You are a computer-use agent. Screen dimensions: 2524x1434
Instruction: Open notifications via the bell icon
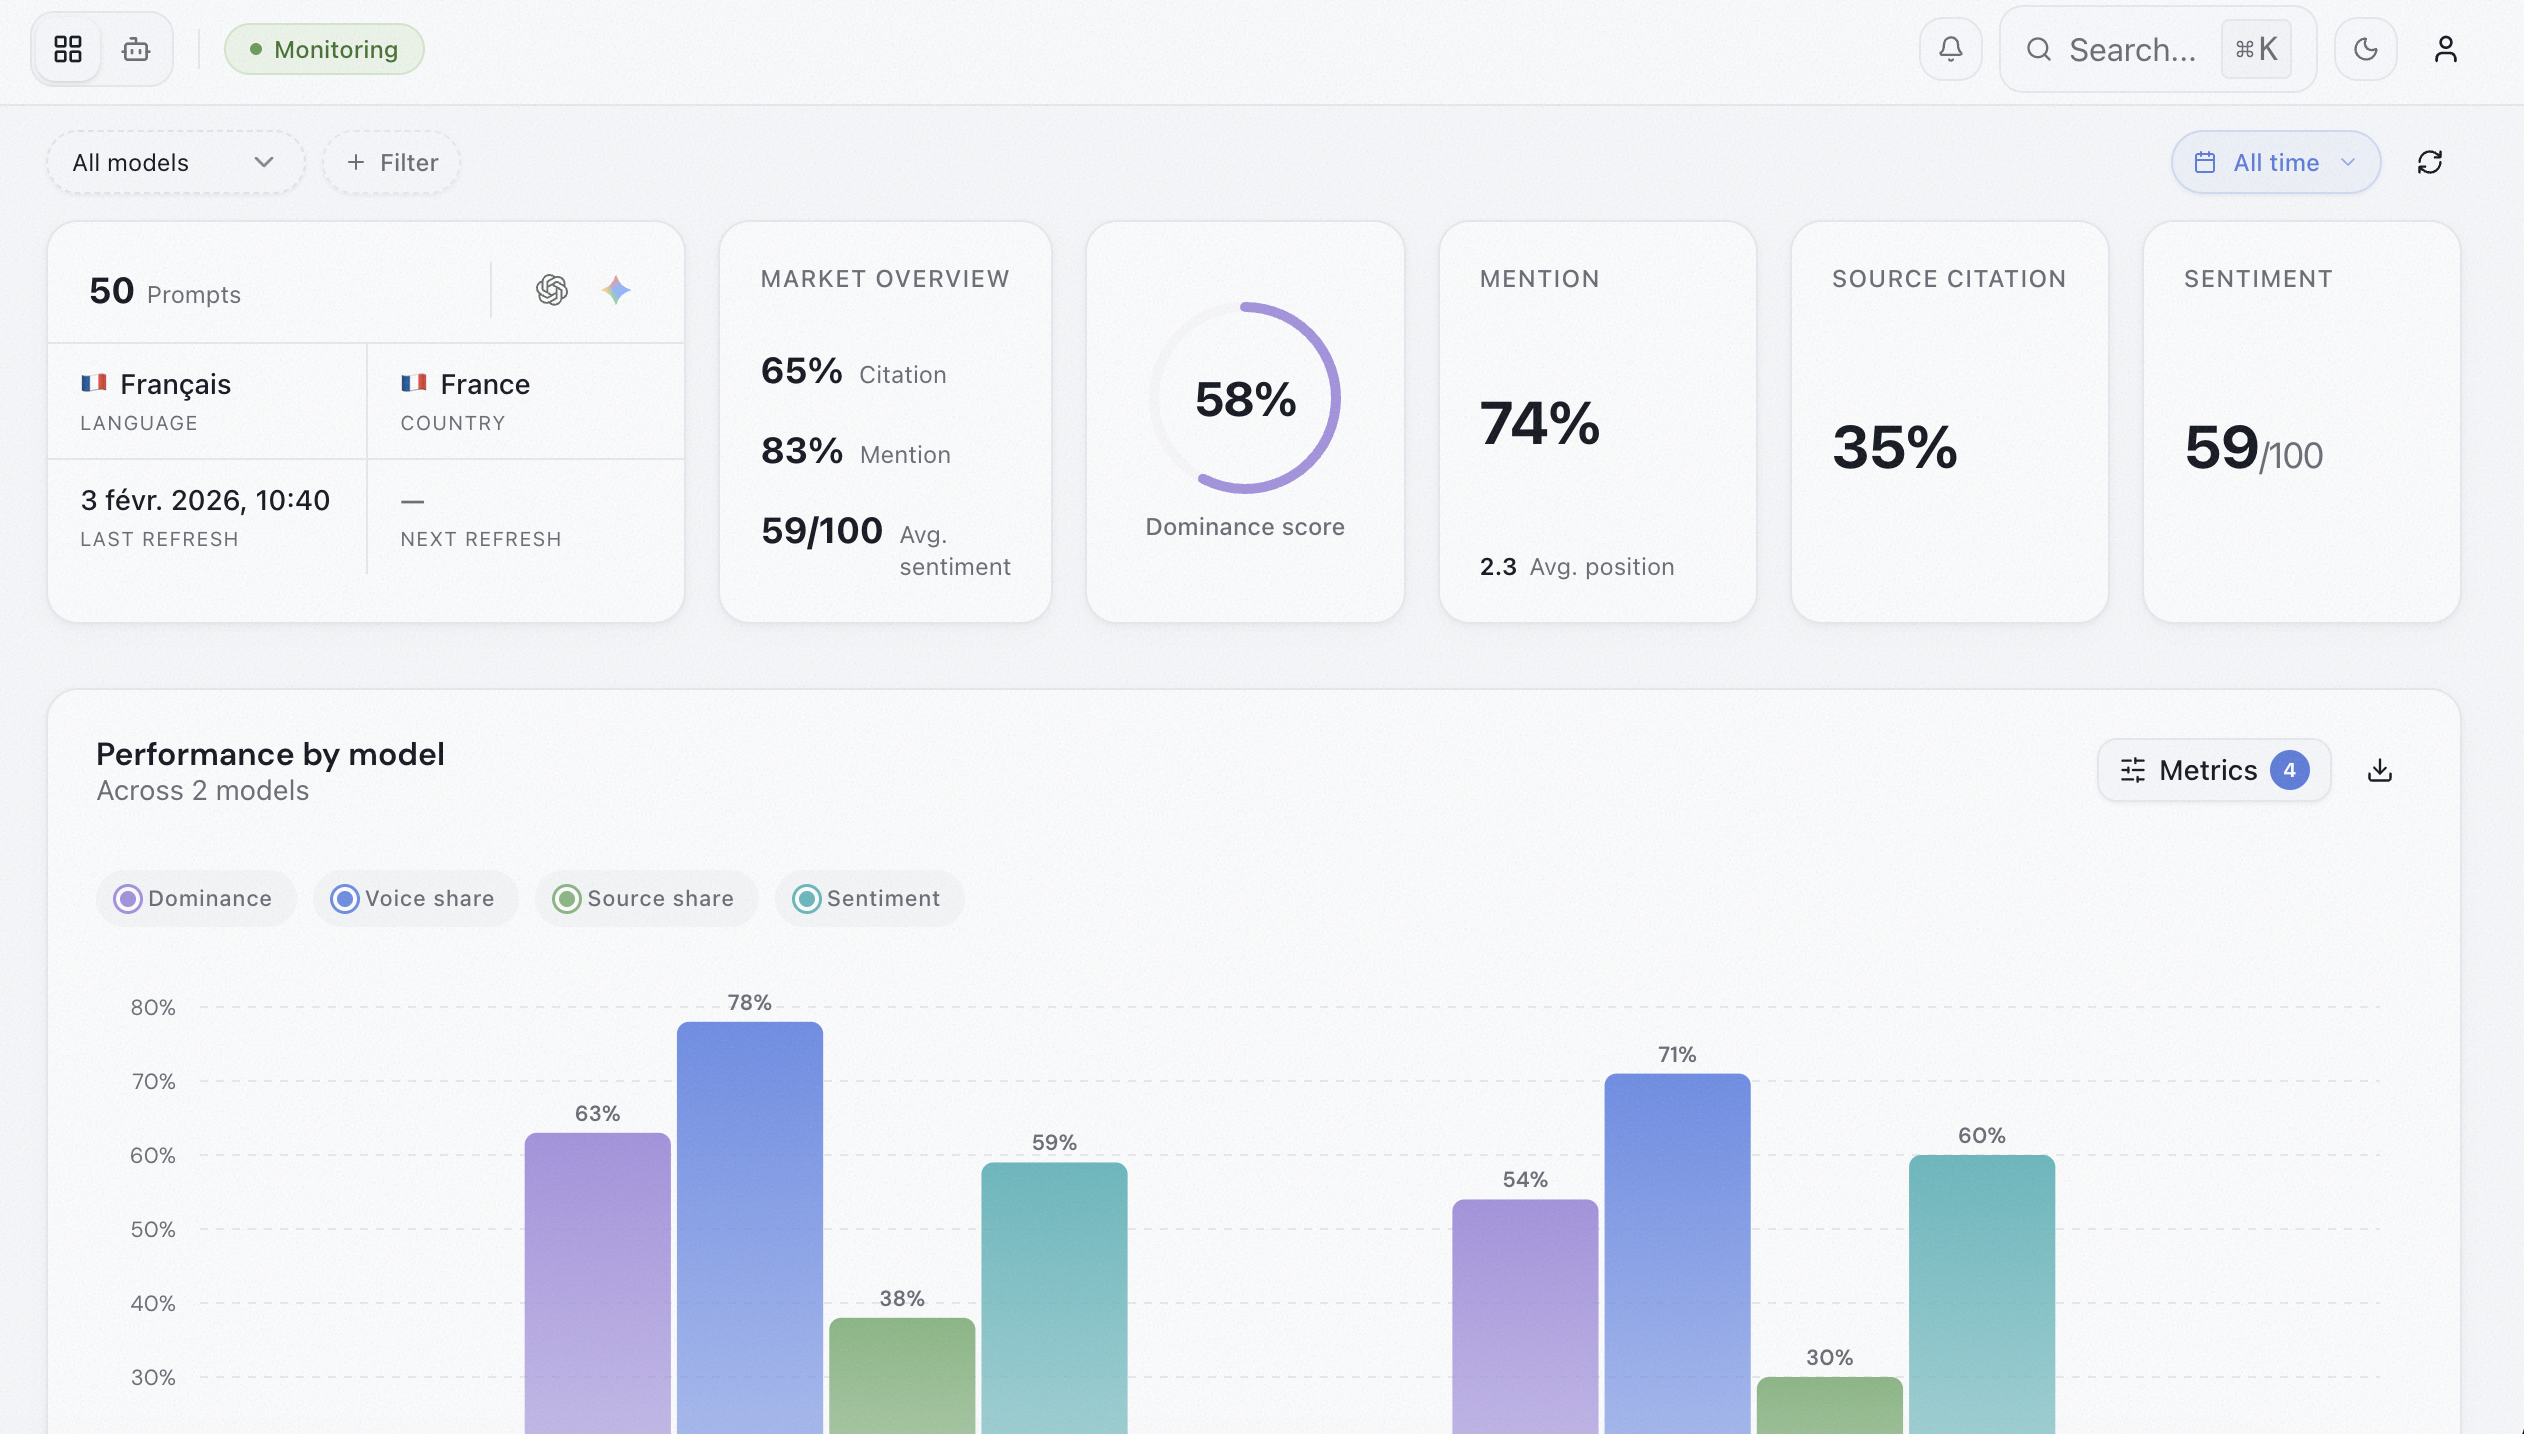1950,48
